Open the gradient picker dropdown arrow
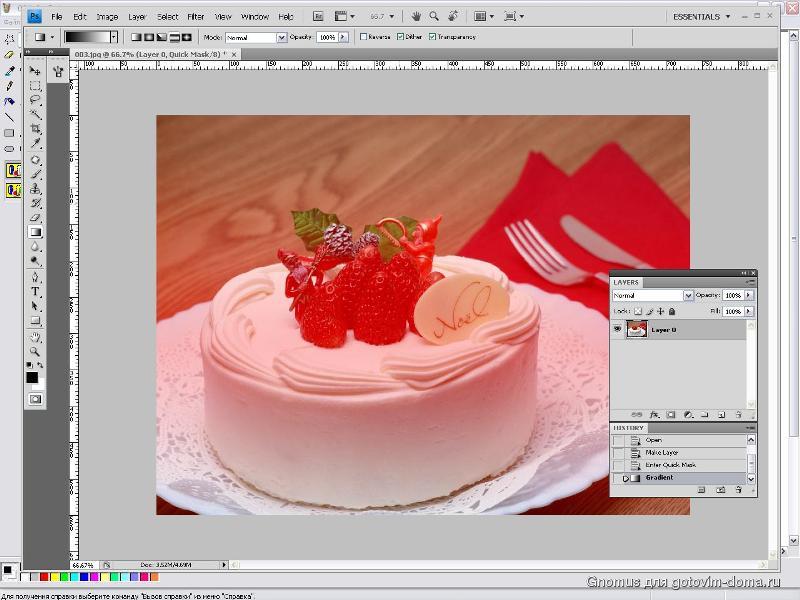 pos(114,37)
